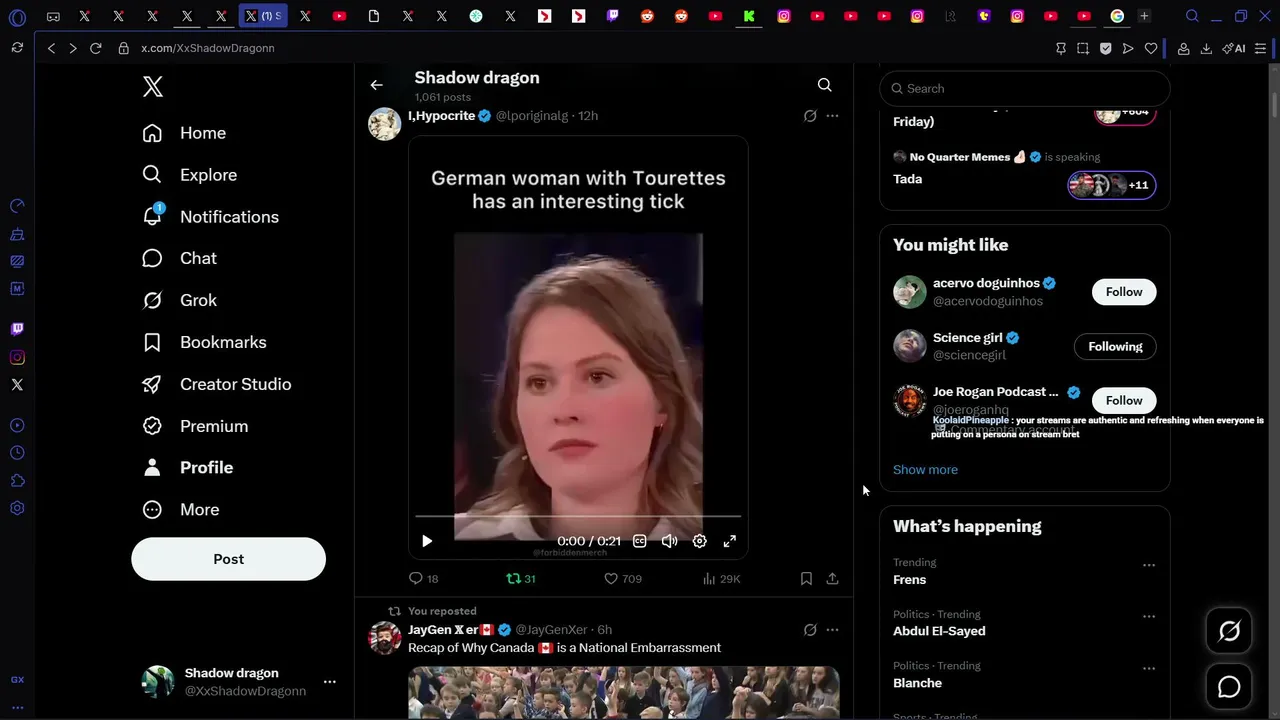Click the Post button
This screenshot has height=720, width=1280.
coord(228,559)
